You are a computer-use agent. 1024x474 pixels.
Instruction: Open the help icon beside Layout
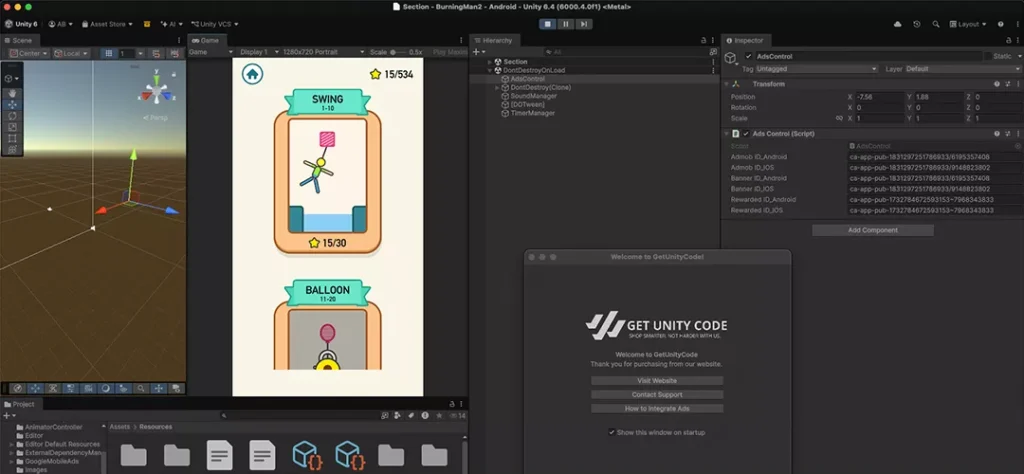coord(1000,24)
